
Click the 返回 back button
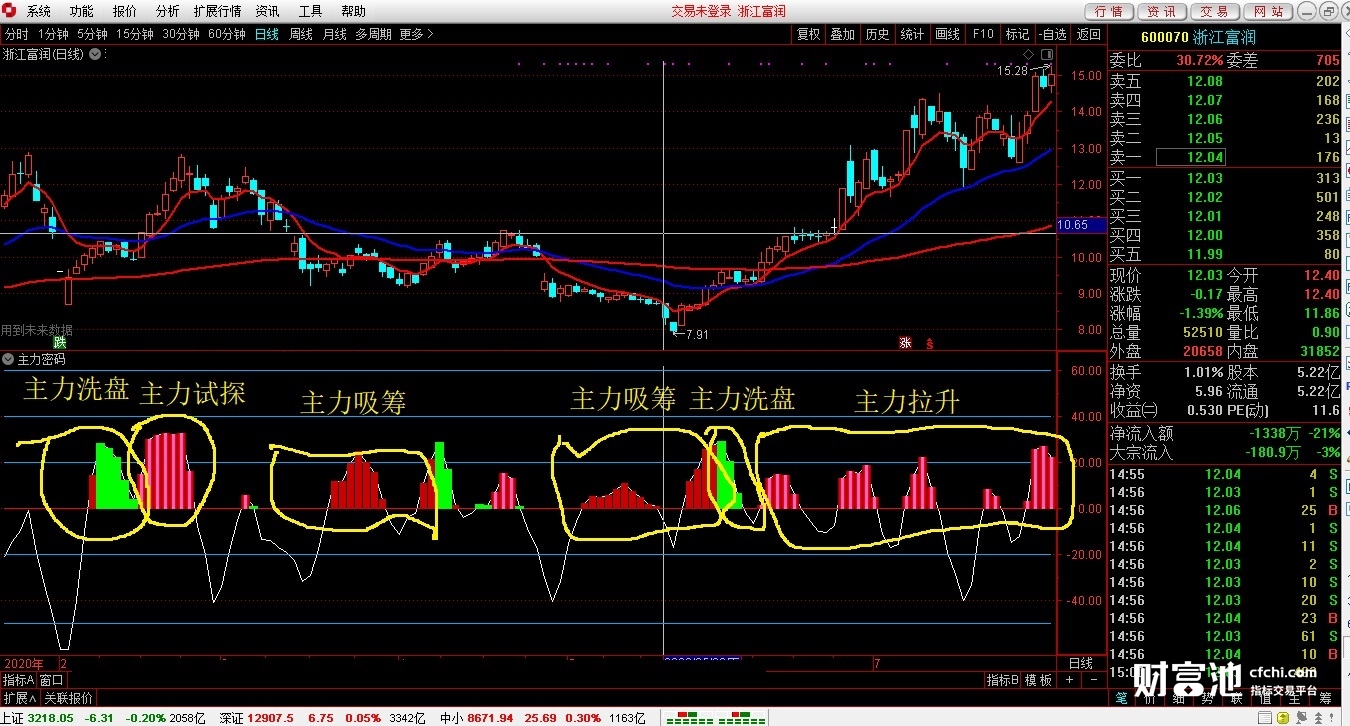1088,34
